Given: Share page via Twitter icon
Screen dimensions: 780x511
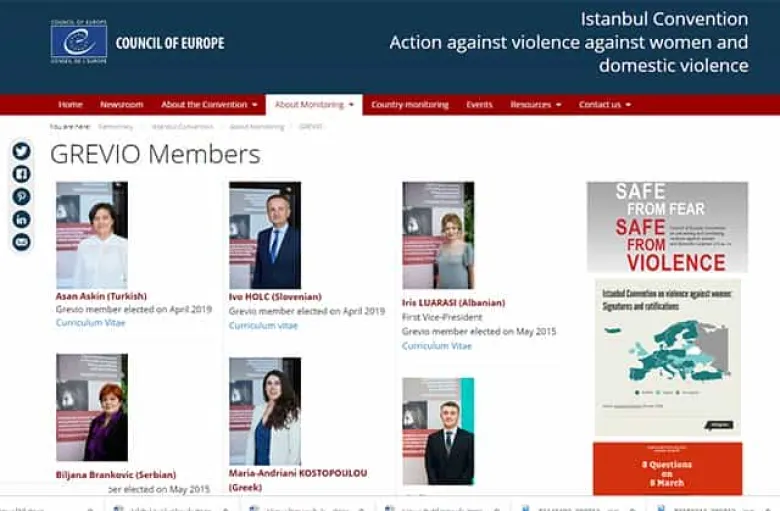Looking at the screenshot, I should tap(21, 151).
